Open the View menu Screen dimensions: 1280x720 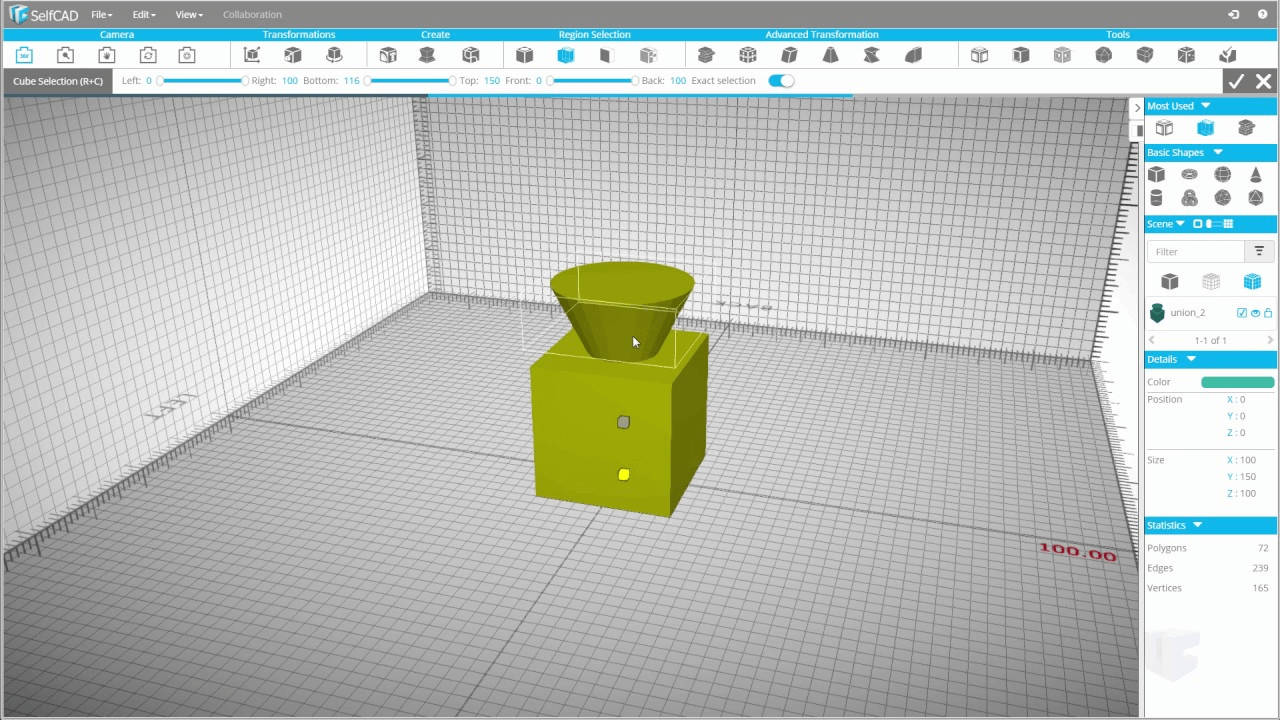click(x=188, y=14)
